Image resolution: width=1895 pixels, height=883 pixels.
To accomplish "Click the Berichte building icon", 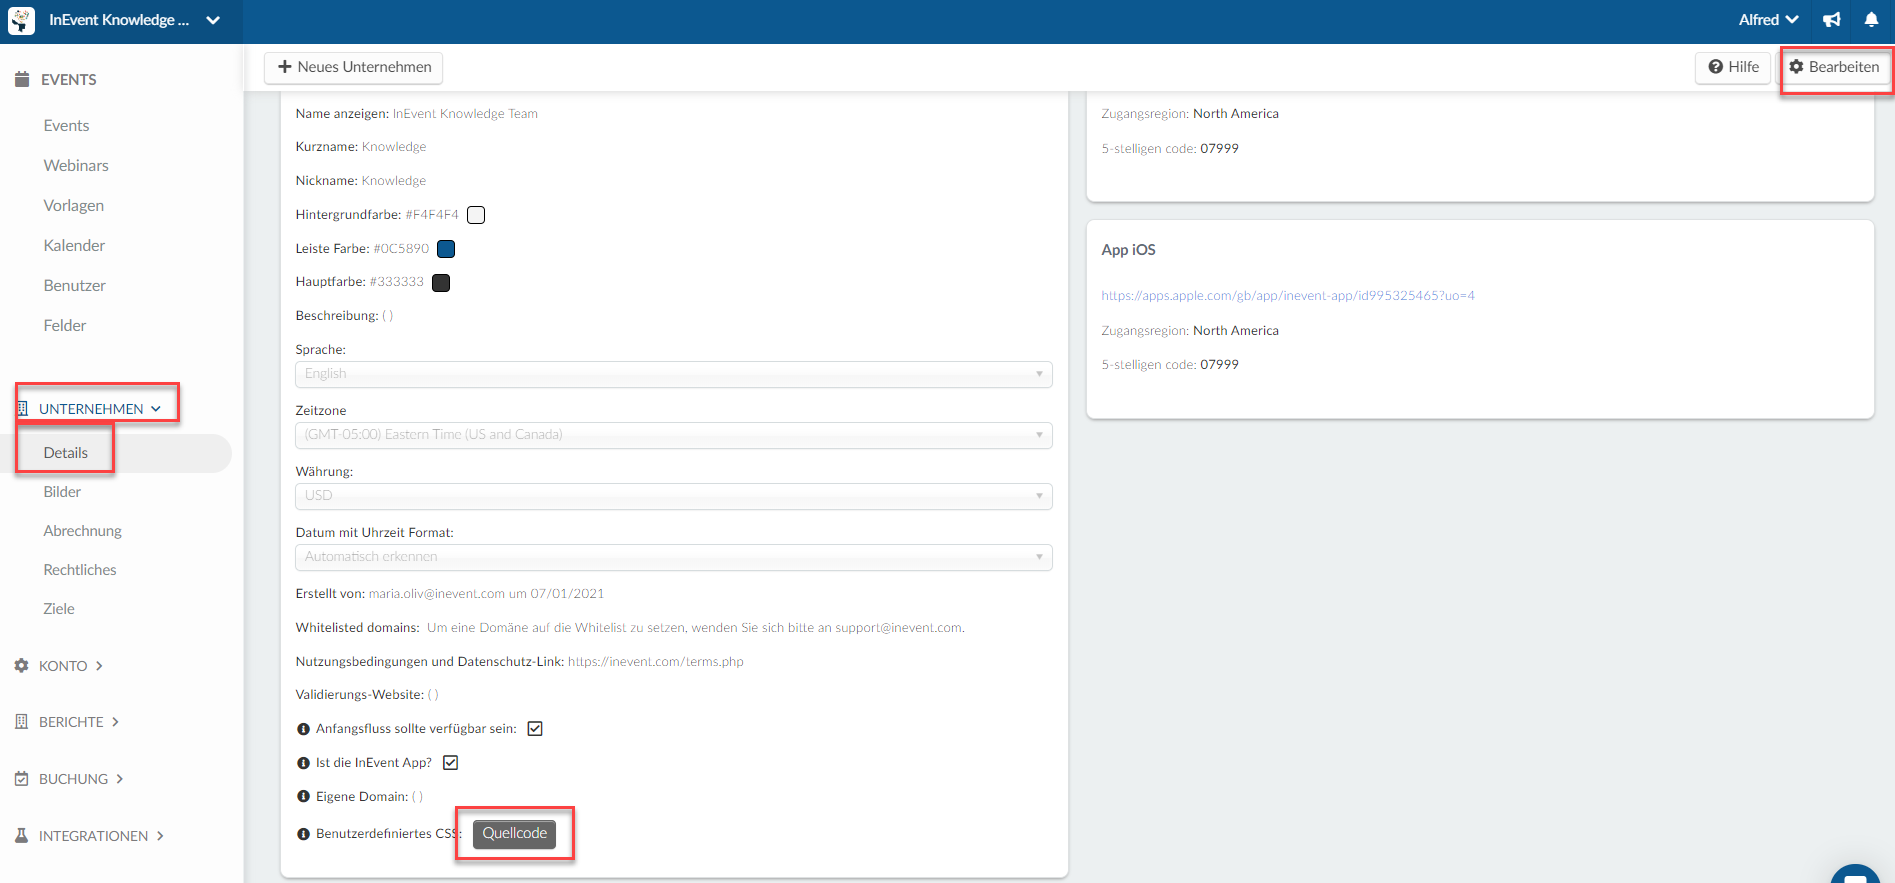I will point(21,721).
